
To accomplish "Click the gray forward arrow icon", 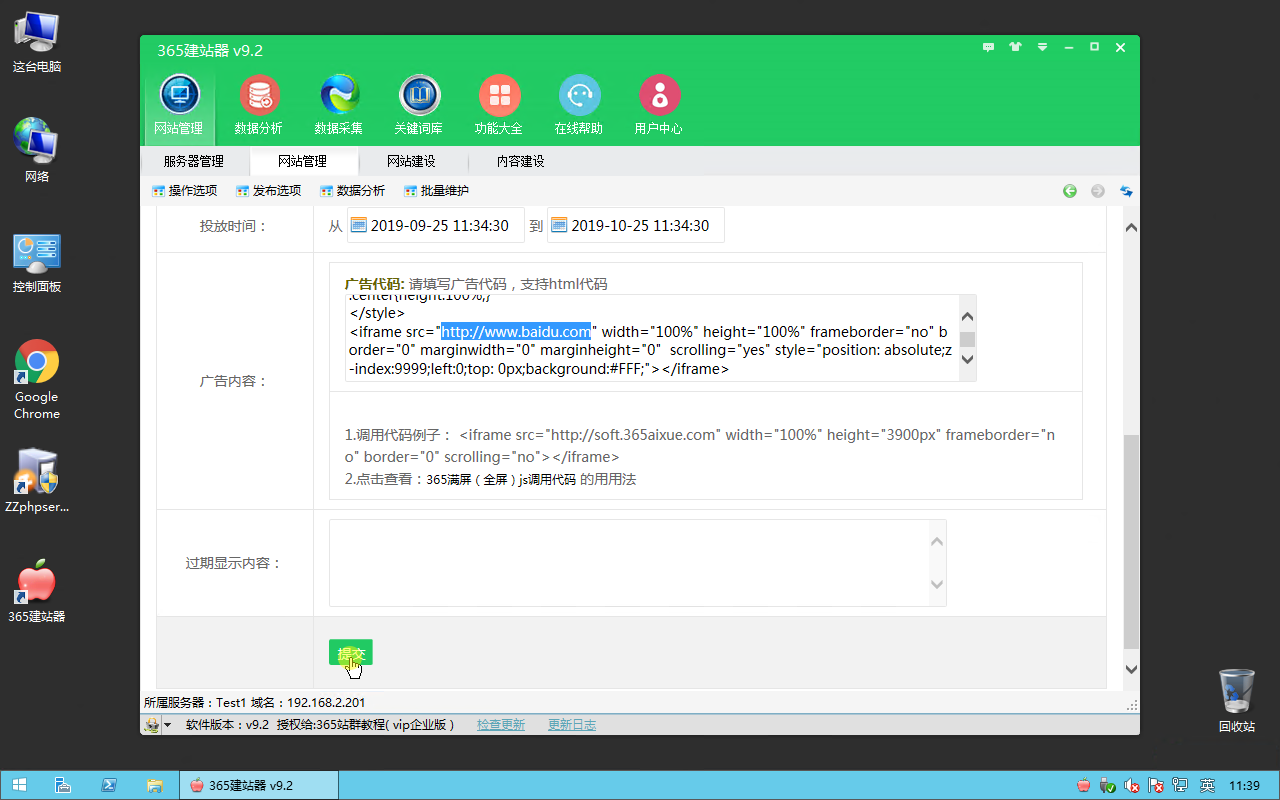I will tap(1098, 191).
